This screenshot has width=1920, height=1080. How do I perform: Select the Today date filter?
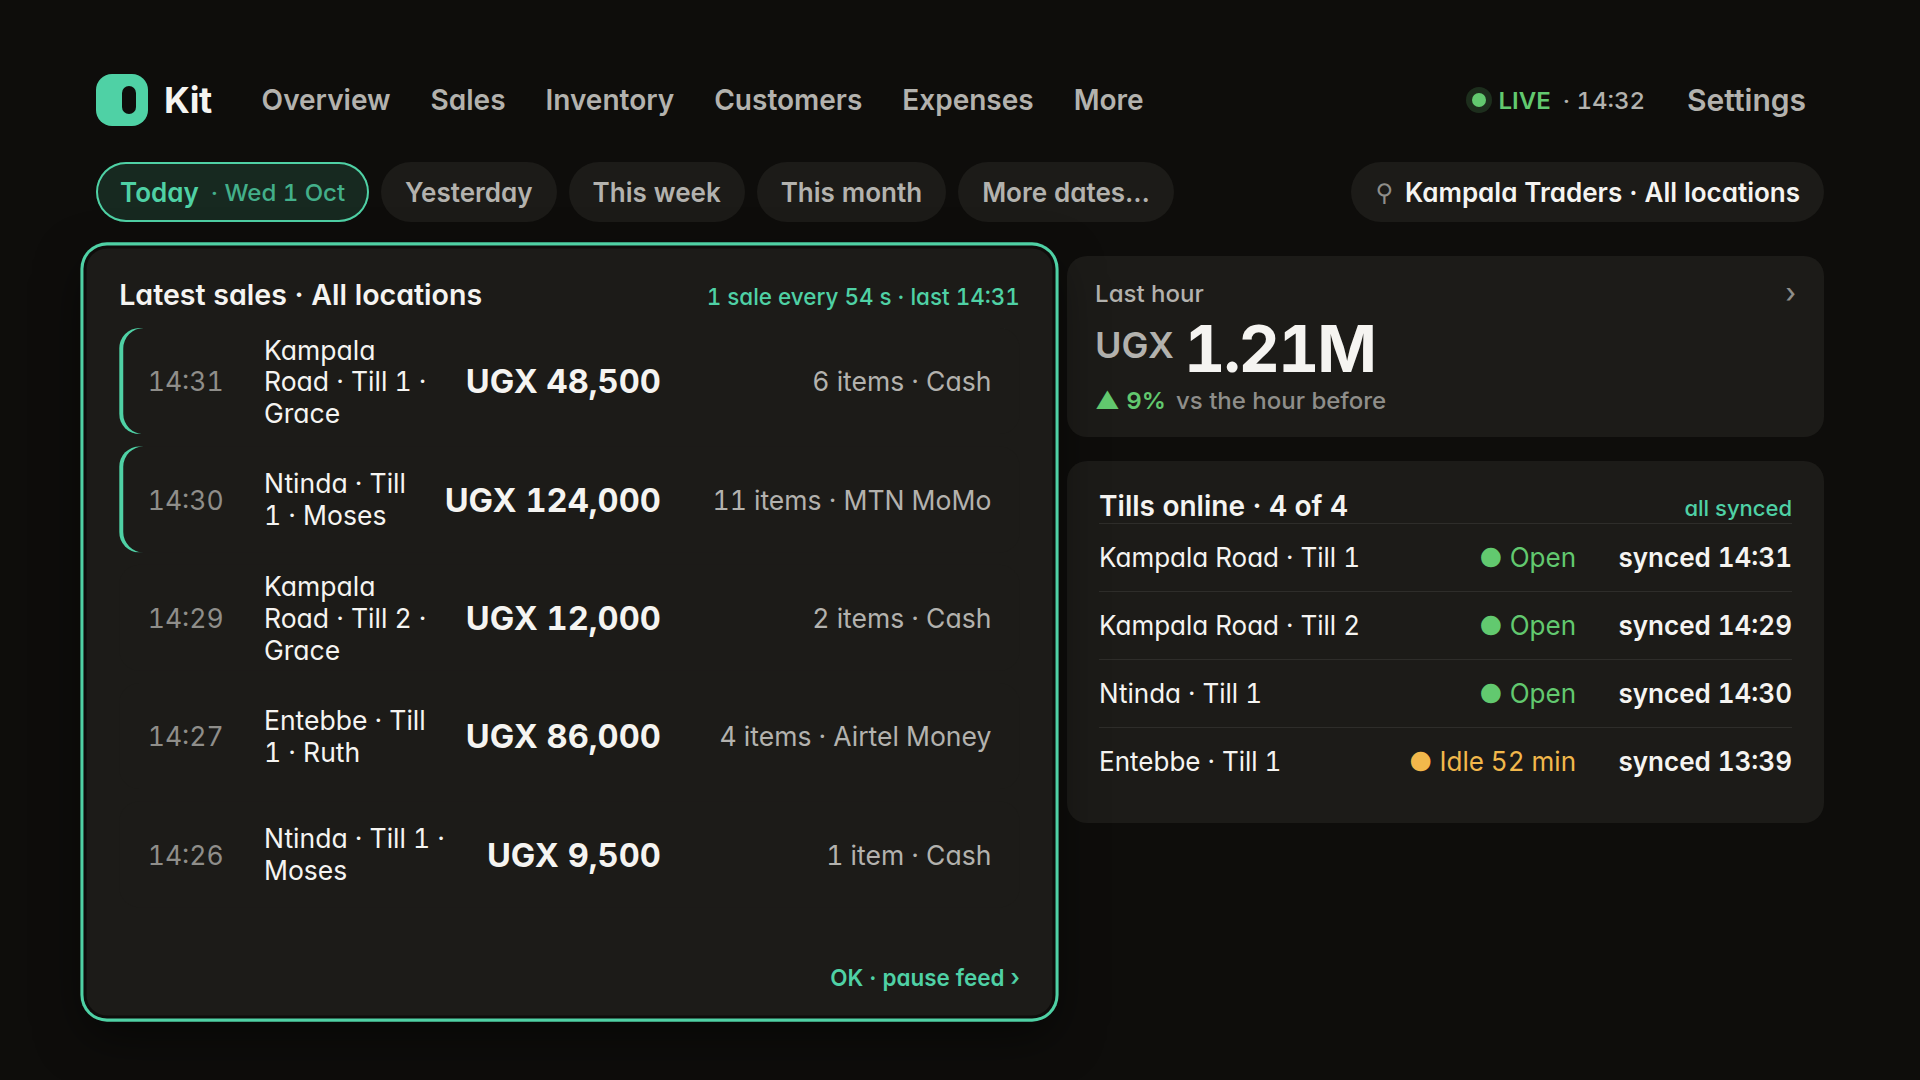(x=232, y=192)
